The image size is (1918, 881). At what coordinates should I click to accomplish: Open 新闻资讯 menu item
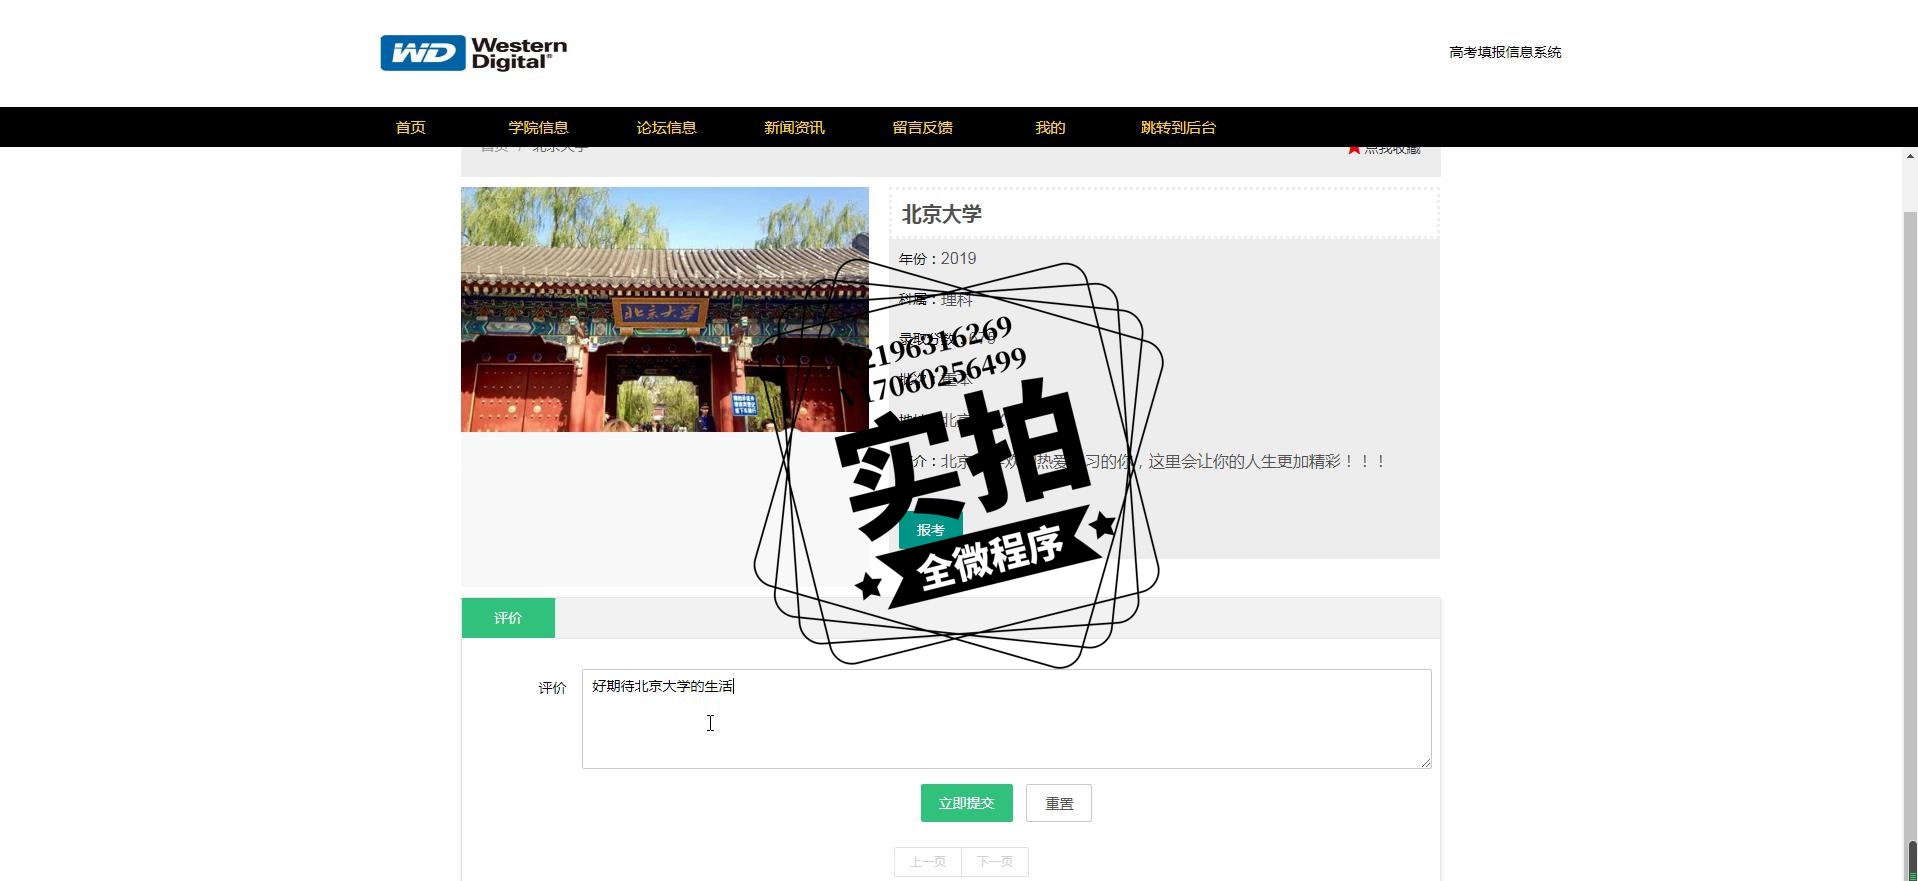[x=794, y=127]
